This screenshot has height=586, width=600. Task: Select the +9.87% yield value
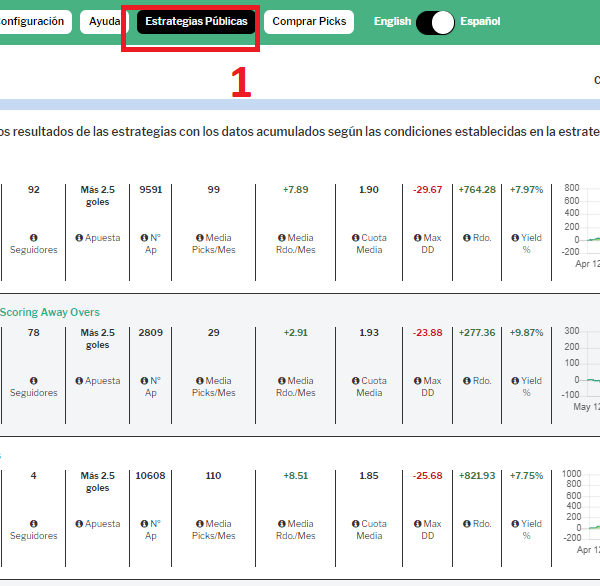[x=527, y=333]
